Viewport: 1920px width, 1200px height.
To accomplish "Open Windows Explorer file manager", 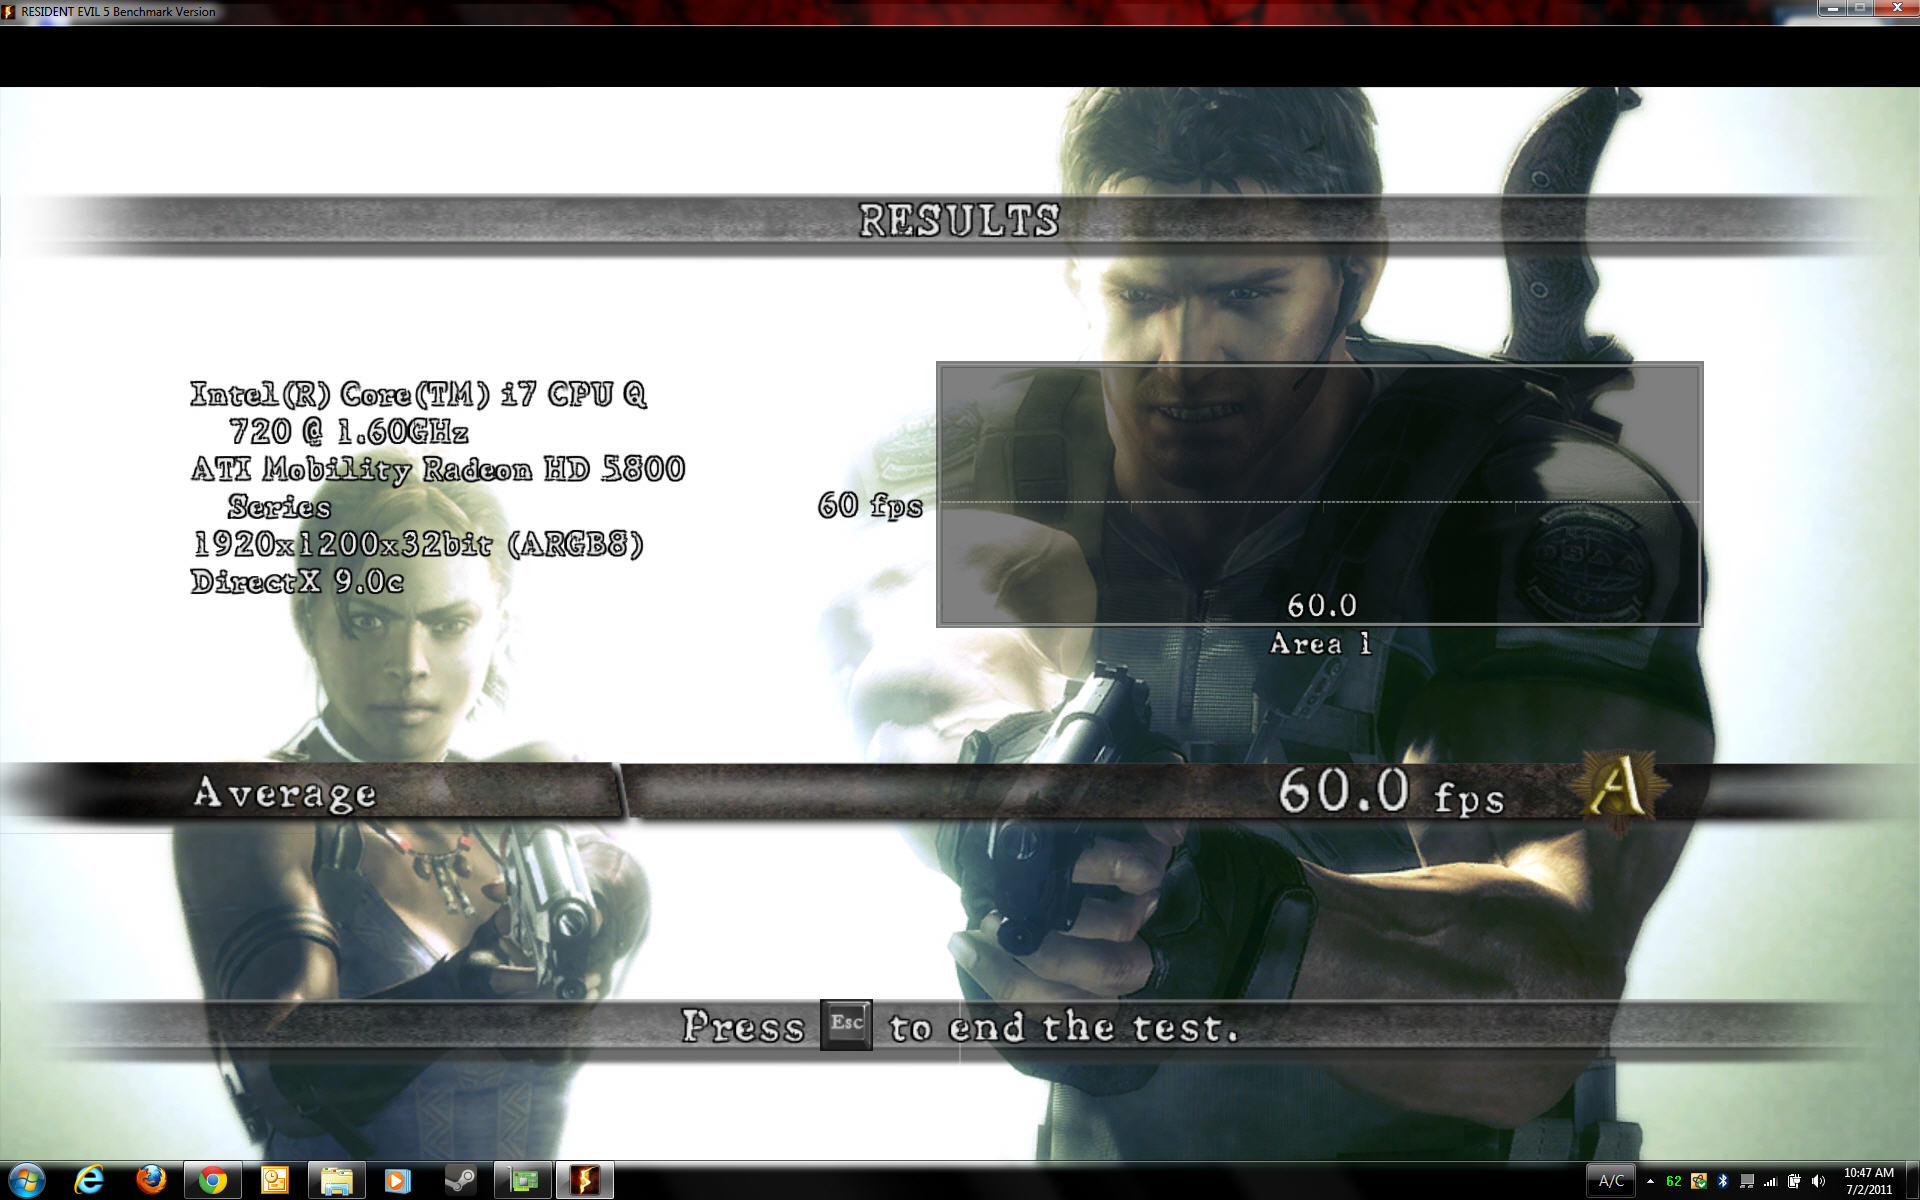I will [x=336, y=1181].
